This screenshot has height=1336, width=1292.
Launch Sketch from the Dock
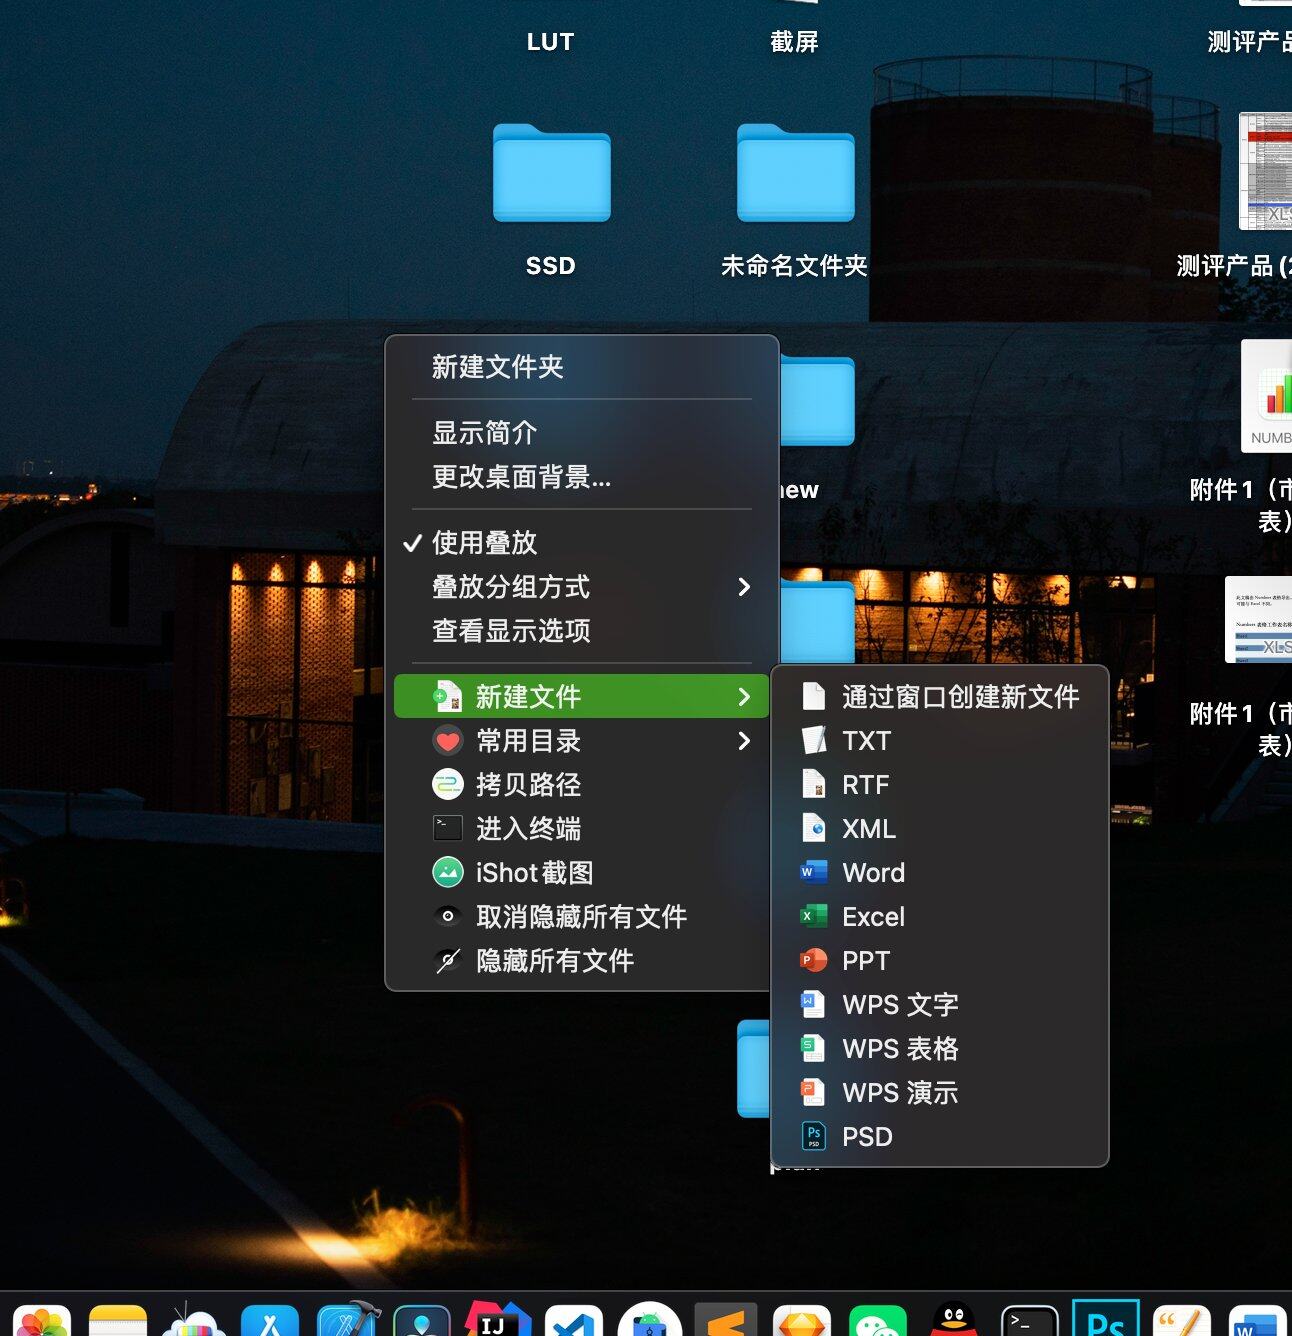coord(802,1320)
